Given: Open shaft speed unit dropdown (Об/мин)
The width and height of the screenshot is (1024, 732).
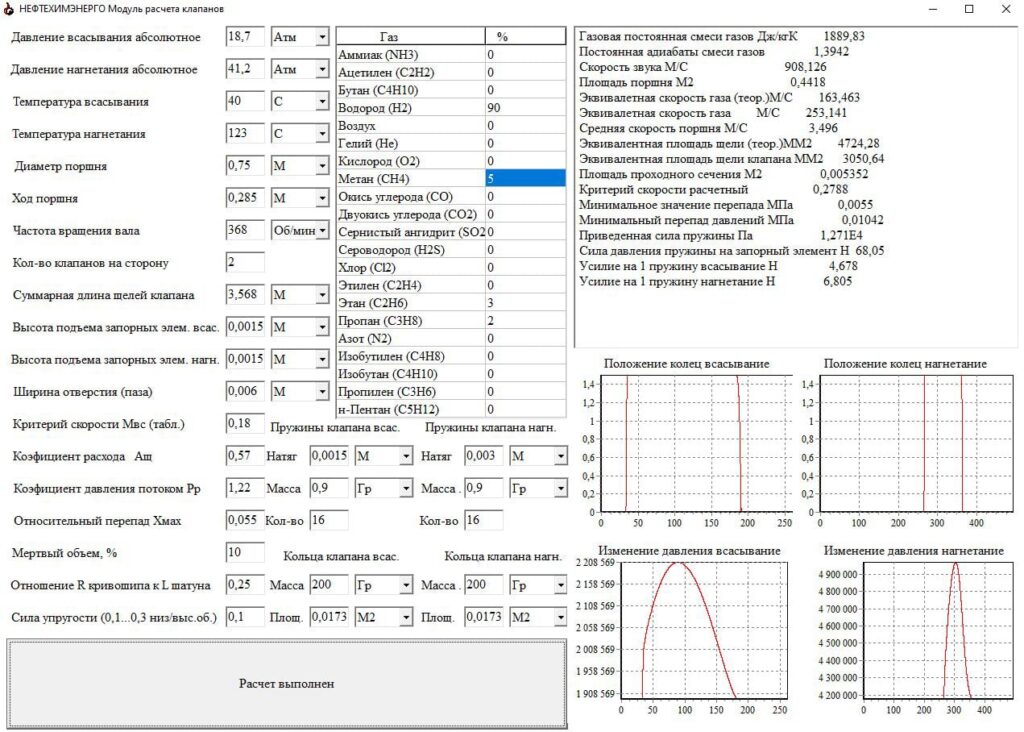Looking at the screenshot, I should tap(322, 230).
